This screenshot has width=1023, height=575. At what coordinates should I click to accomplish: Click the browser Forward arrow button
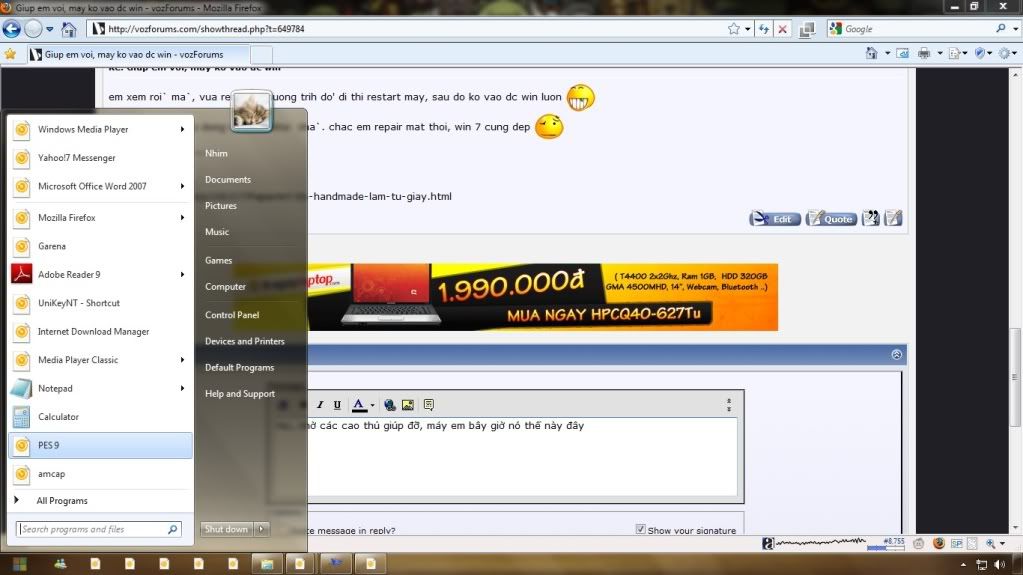coord(33,29)
